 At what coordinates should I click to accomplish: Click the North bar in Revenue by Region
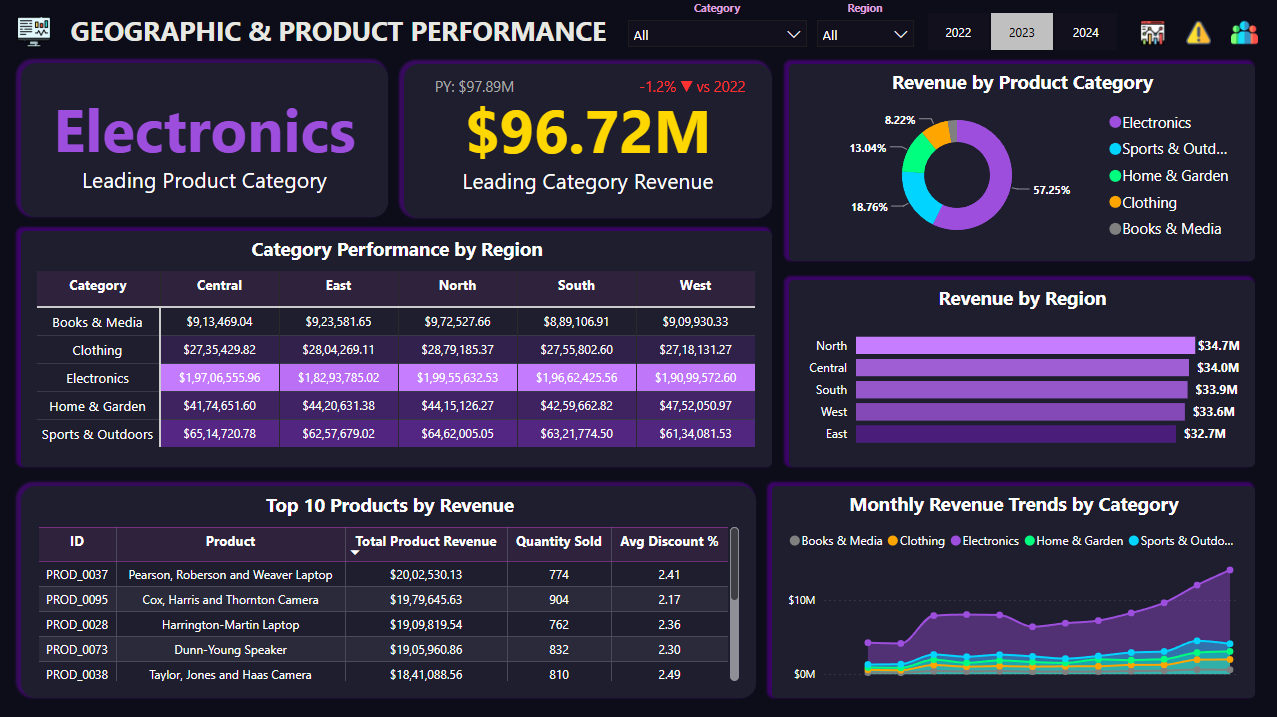click(x=1024, y=345)
